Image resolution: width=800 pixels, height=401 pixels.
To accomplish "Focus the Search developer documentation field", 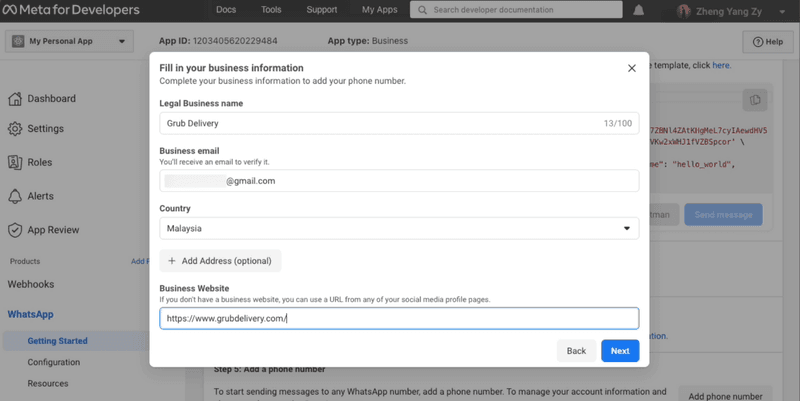I will (x=516, y=10).
